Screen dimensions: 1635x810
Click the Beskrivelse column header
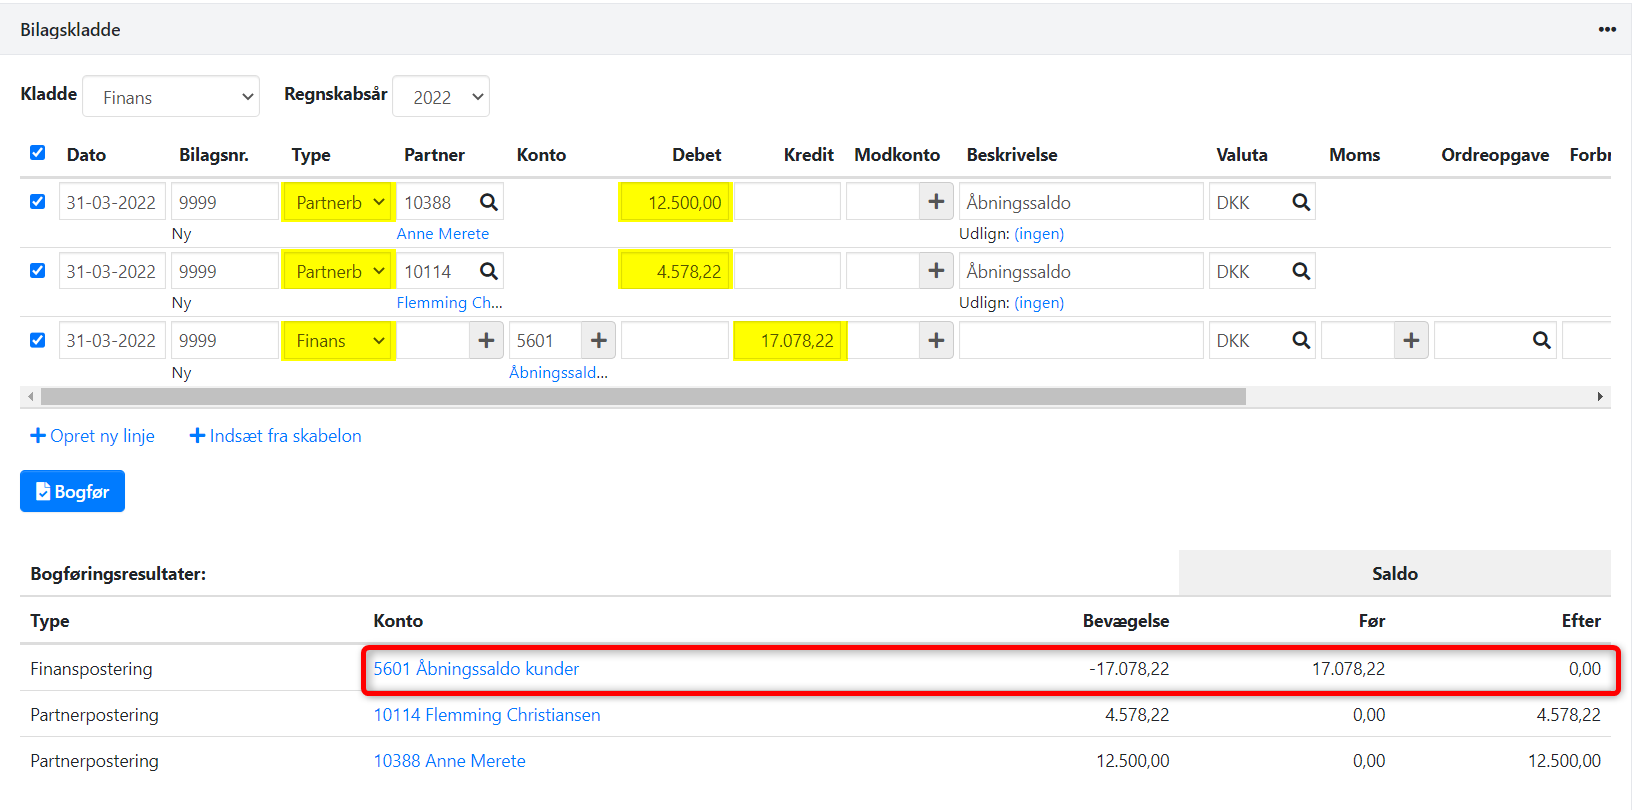(x=1012, y=155)
